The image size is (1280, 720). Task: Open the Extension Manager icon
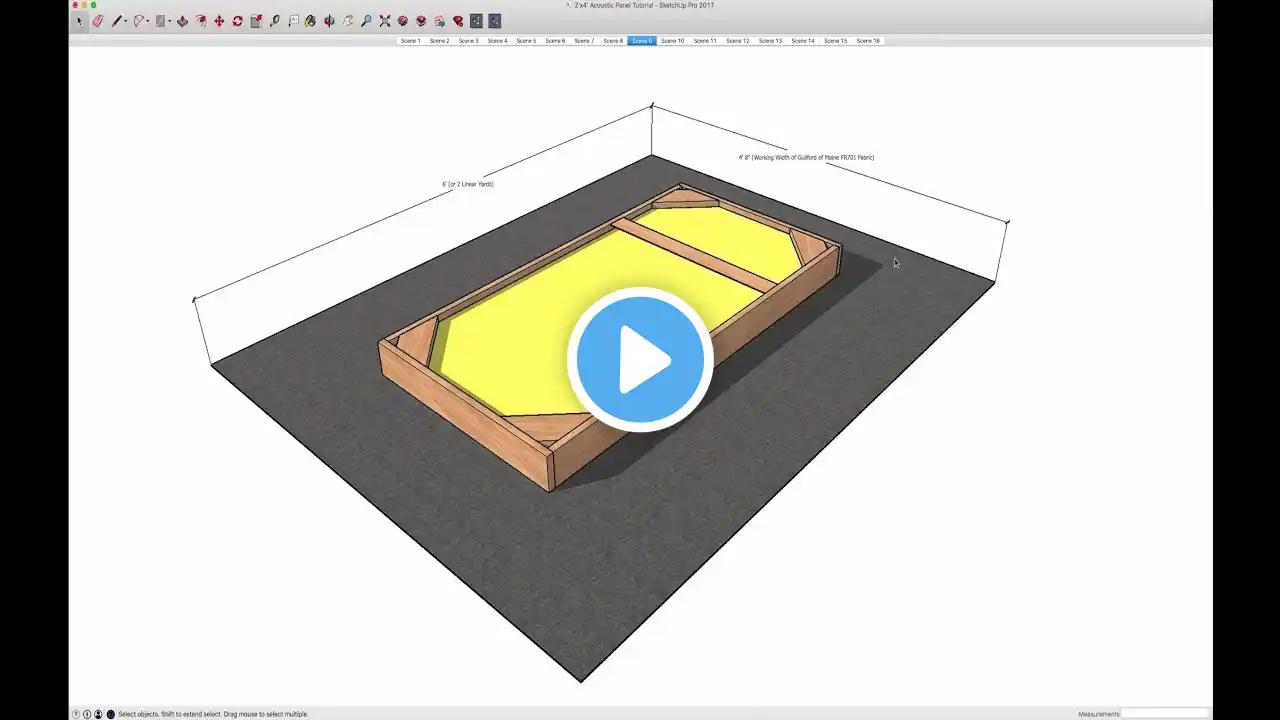[458, 20]
